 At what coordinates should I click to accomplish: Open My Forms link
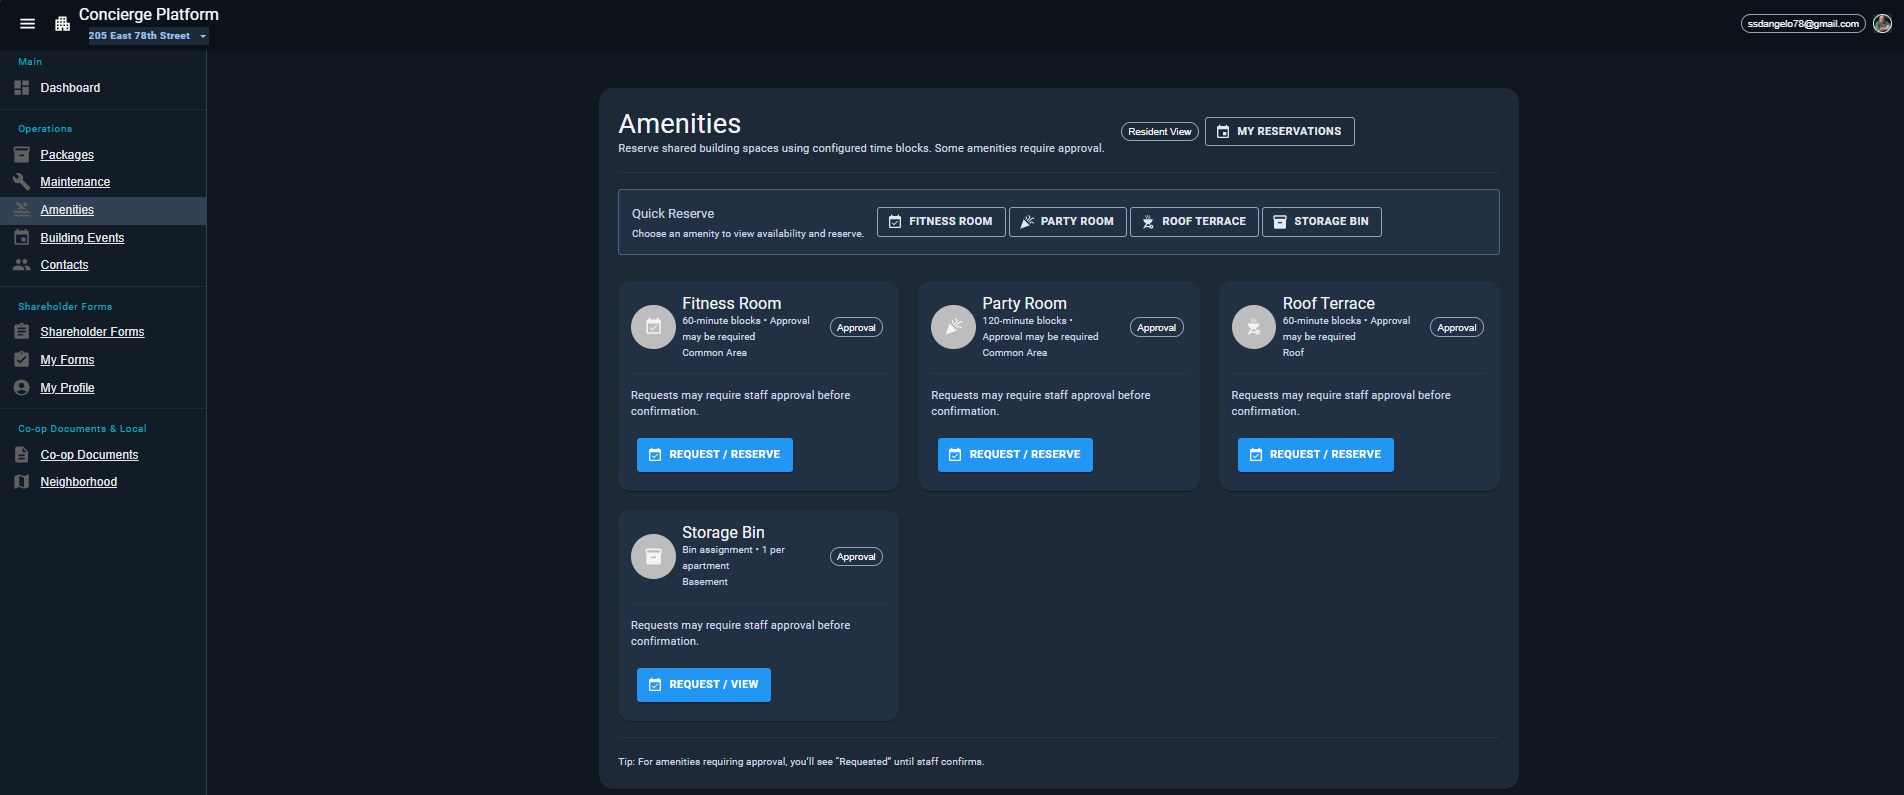pyautogui.click(x=67, y=360)
